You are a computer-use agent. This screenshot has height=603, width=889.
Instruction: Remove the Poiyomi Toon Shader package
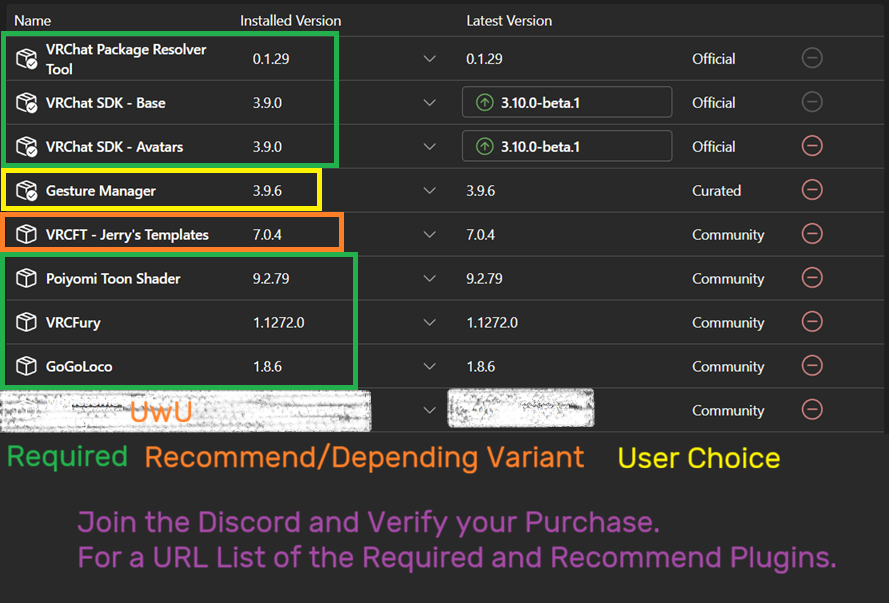coord(812,278)
